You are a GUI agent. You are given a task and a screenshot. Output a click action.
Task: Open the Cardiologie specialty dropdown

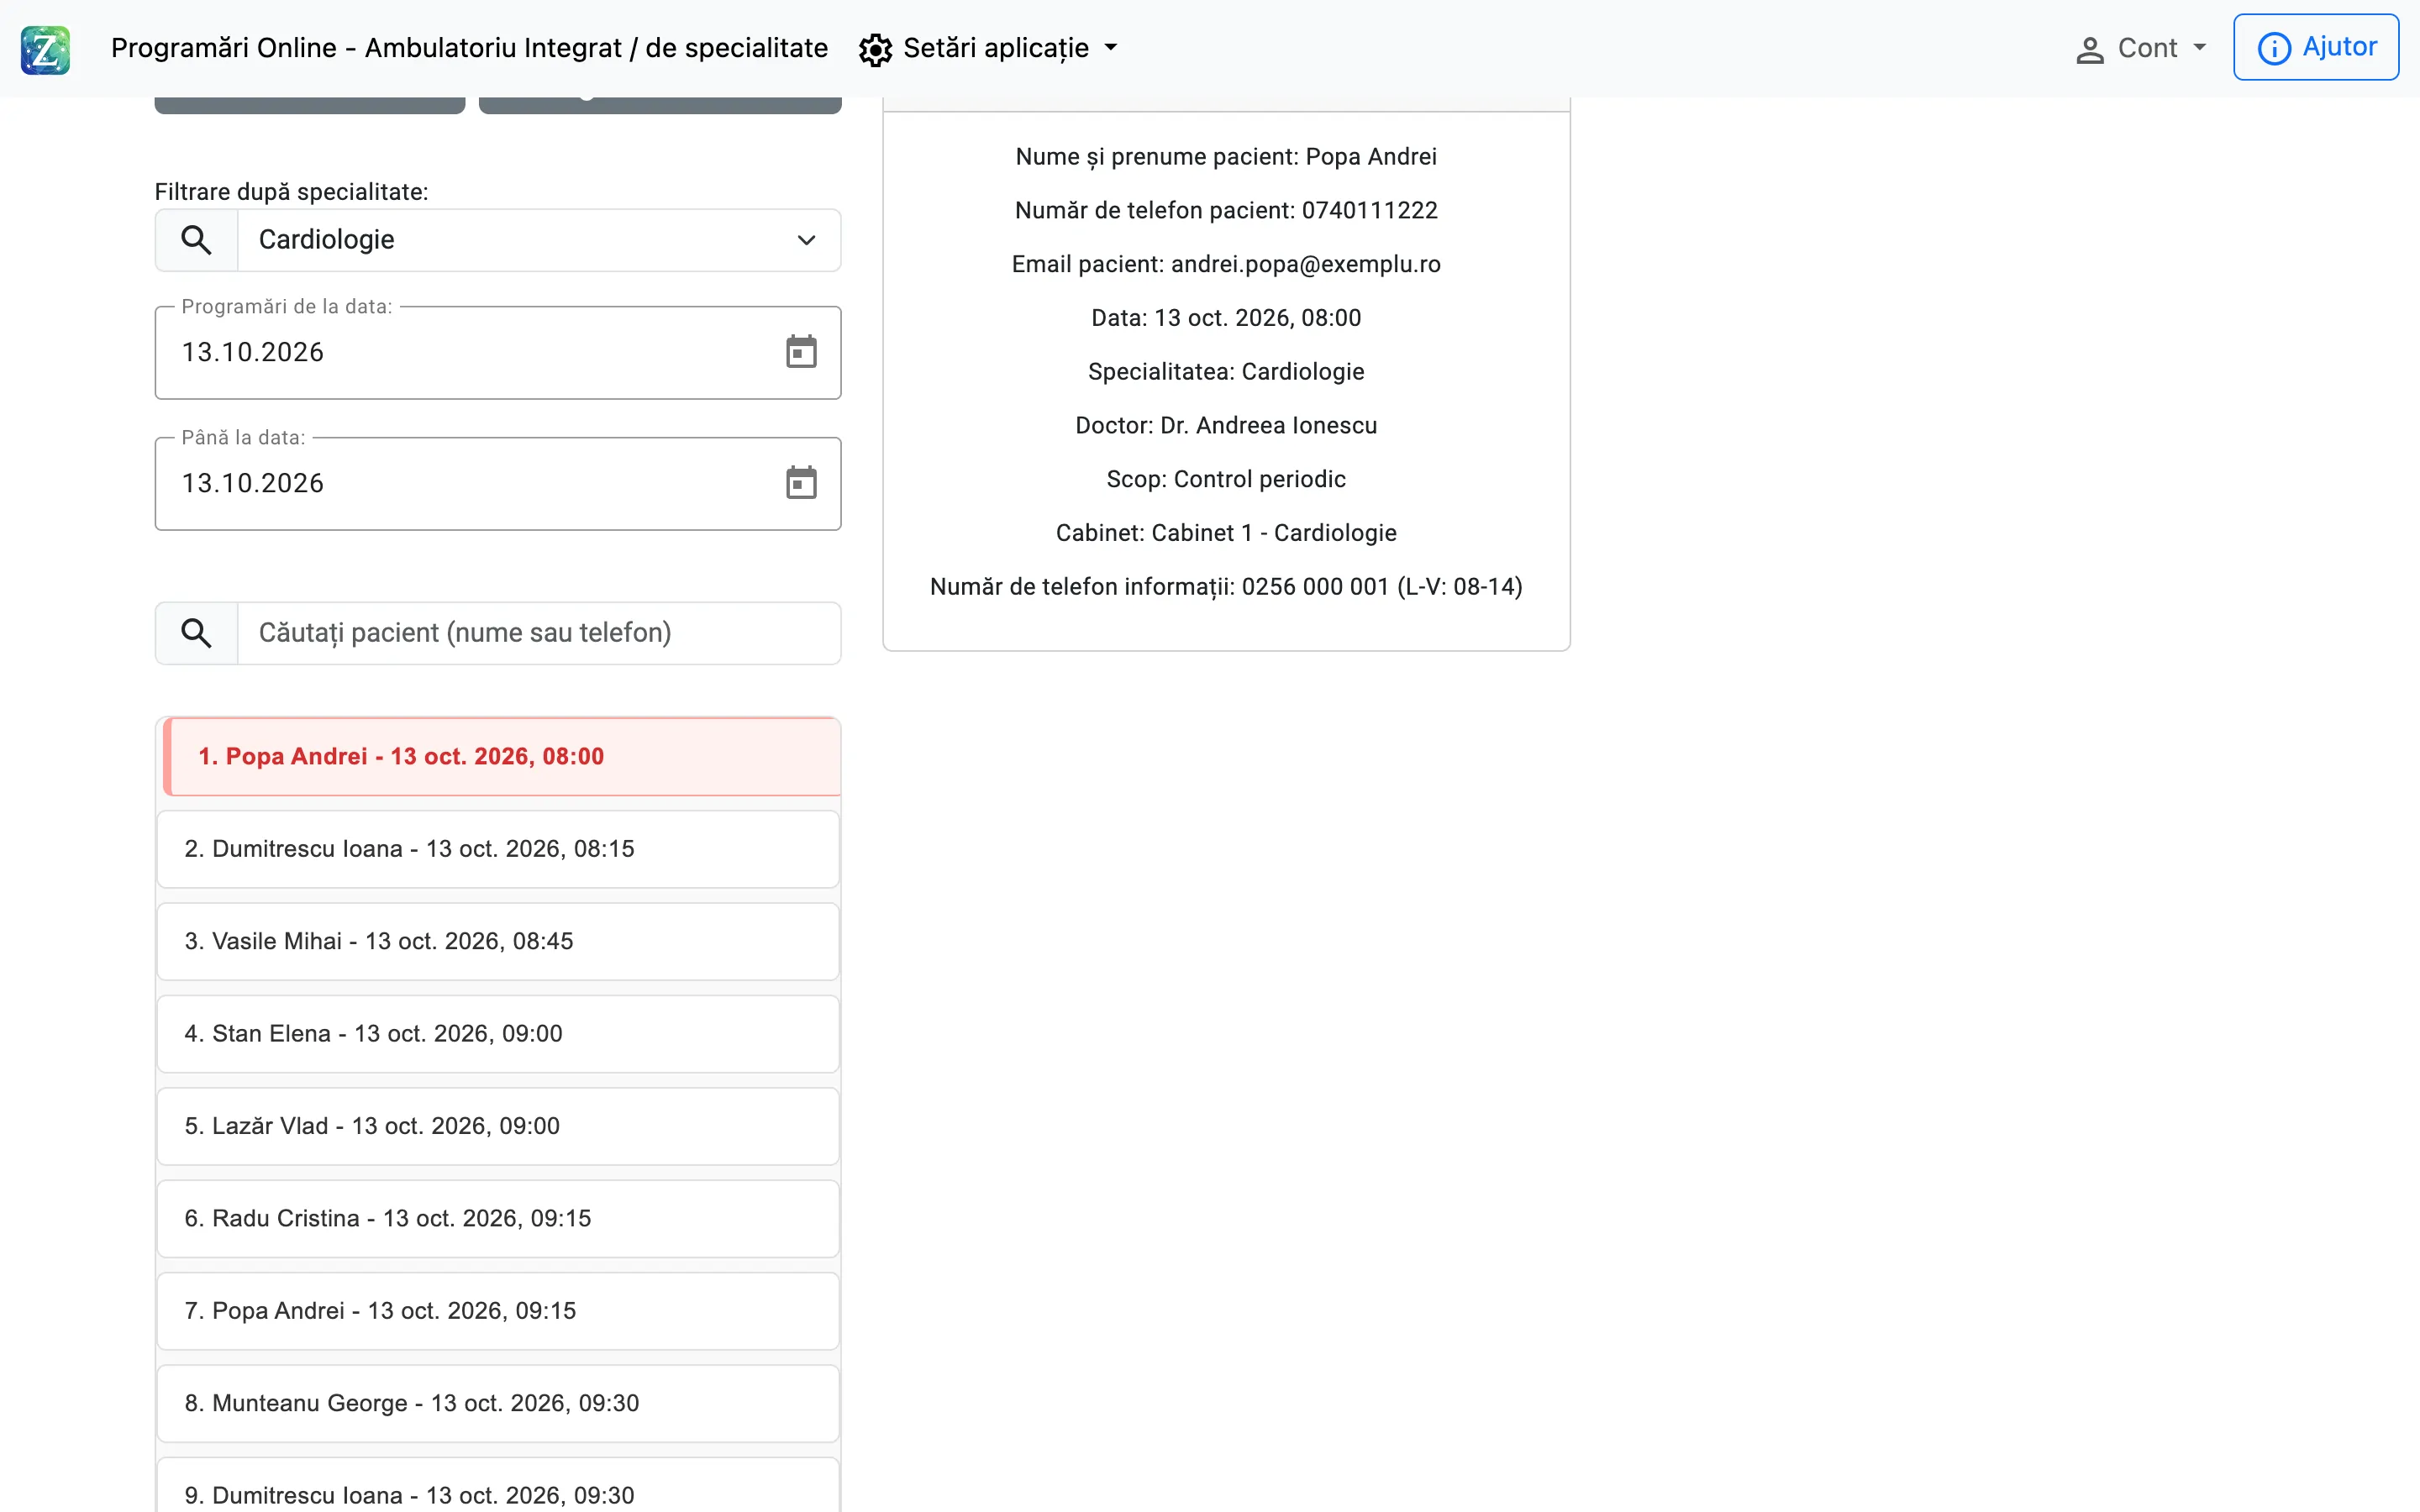[x=539, y=240]
